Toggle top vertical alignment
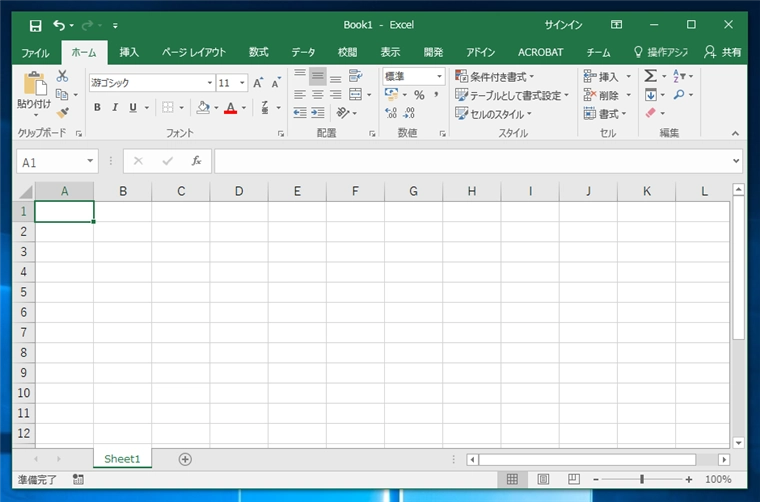This screenshot has width=760, height=502. pos(300,76)
